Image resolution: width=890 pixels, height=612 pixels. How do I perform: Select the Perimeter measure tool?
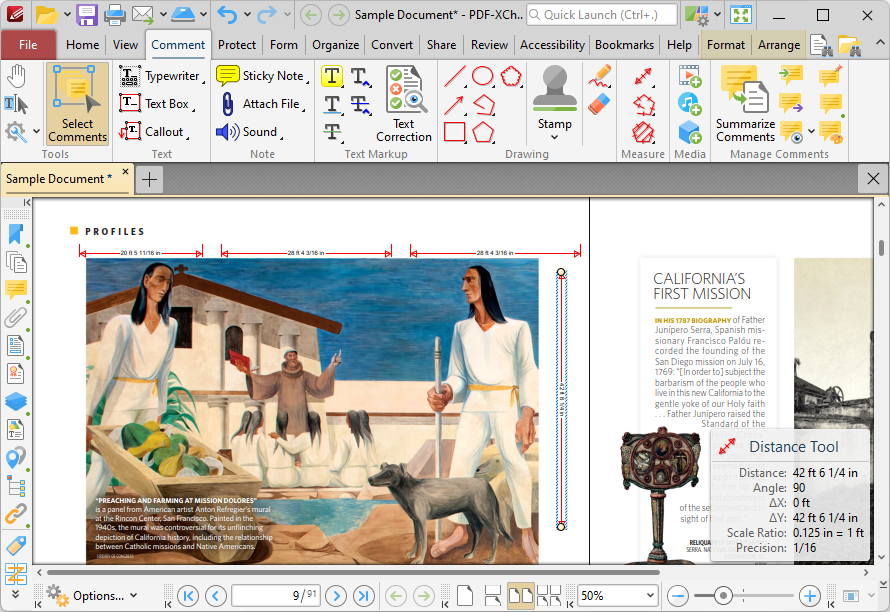[x=643, y=104]
